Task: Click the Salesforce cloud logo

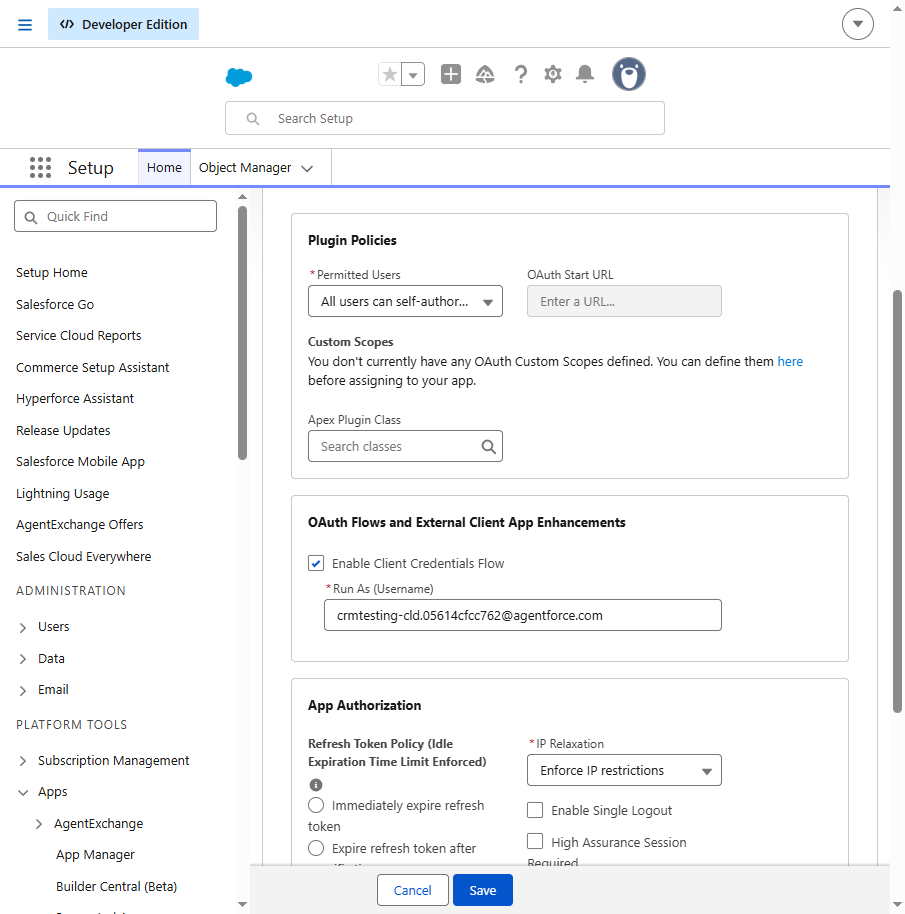Action: (239, 76)
